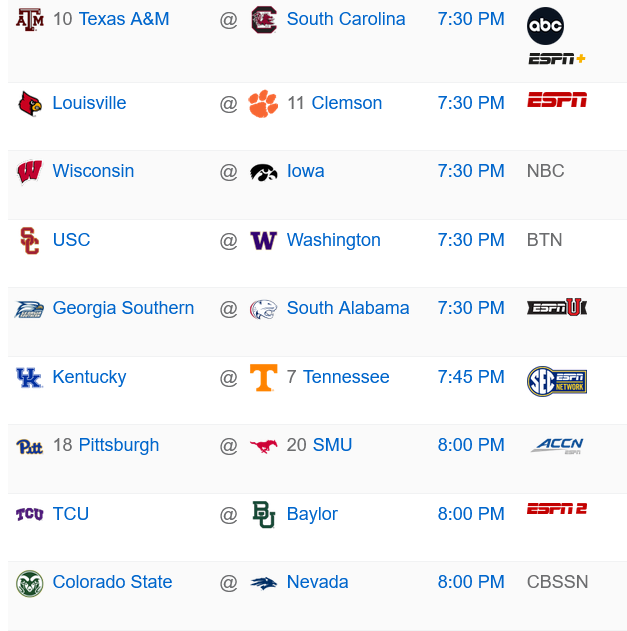Click the Colorado State Rams logo
Image resolution: width=627 pixels, height=631 pixels.
click(x=30, y=583)
